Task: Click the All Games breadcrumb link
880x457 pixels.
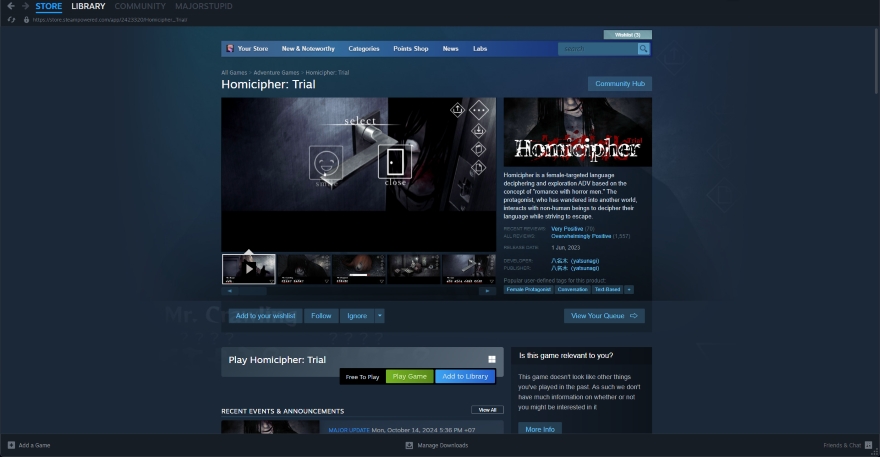Action: (x=234, y=72)
